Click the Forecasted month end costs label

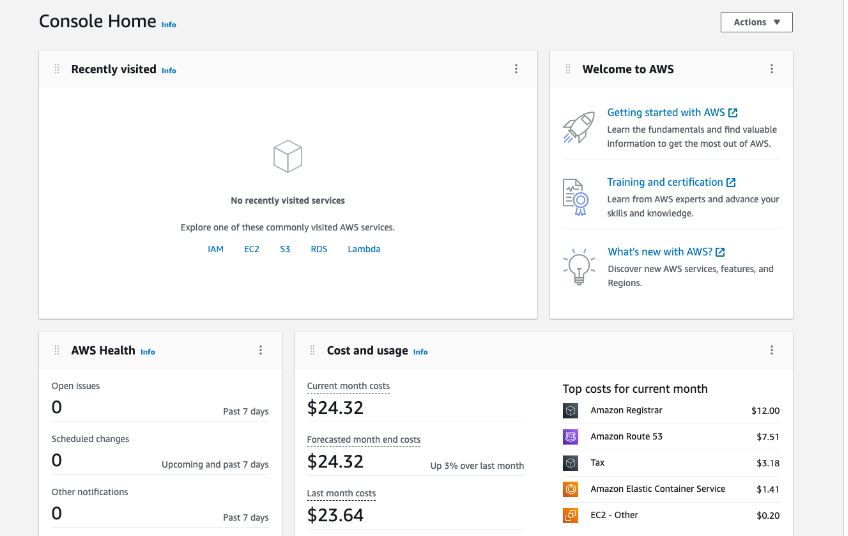click(x=363, y=440)
